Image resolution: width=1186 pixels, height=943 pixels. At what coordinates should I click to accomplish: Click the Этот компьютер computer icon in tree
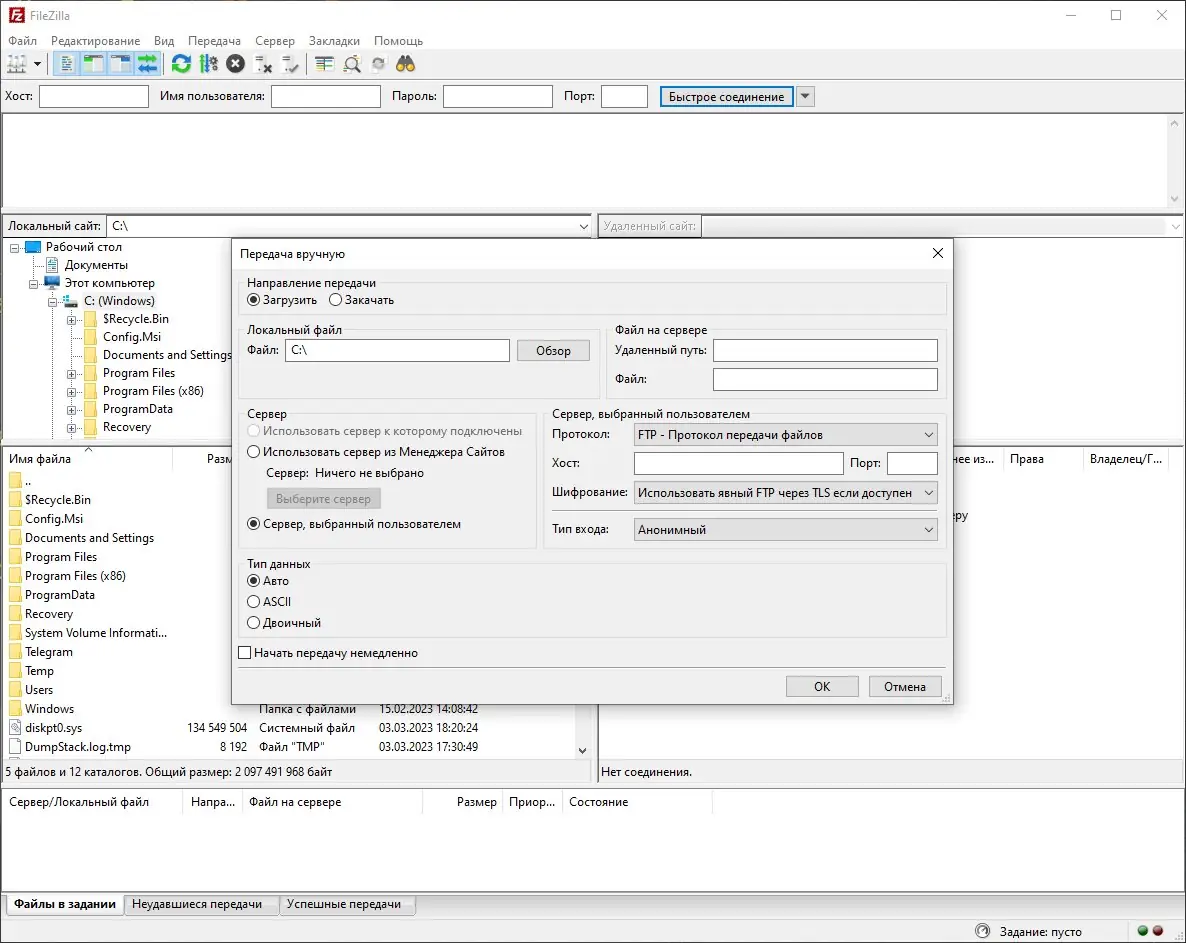pos(51,283)
